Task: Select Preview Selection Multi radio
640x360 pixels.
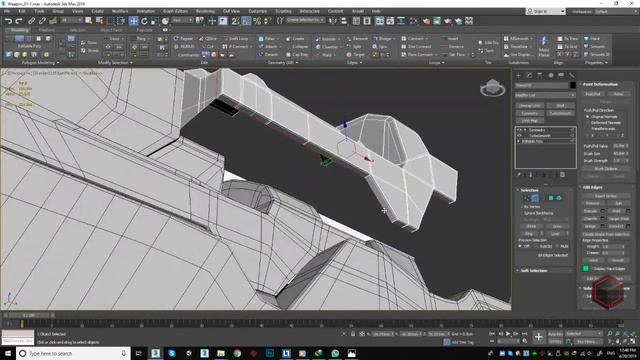Action: pyautogui.click(x=558, y=246)
